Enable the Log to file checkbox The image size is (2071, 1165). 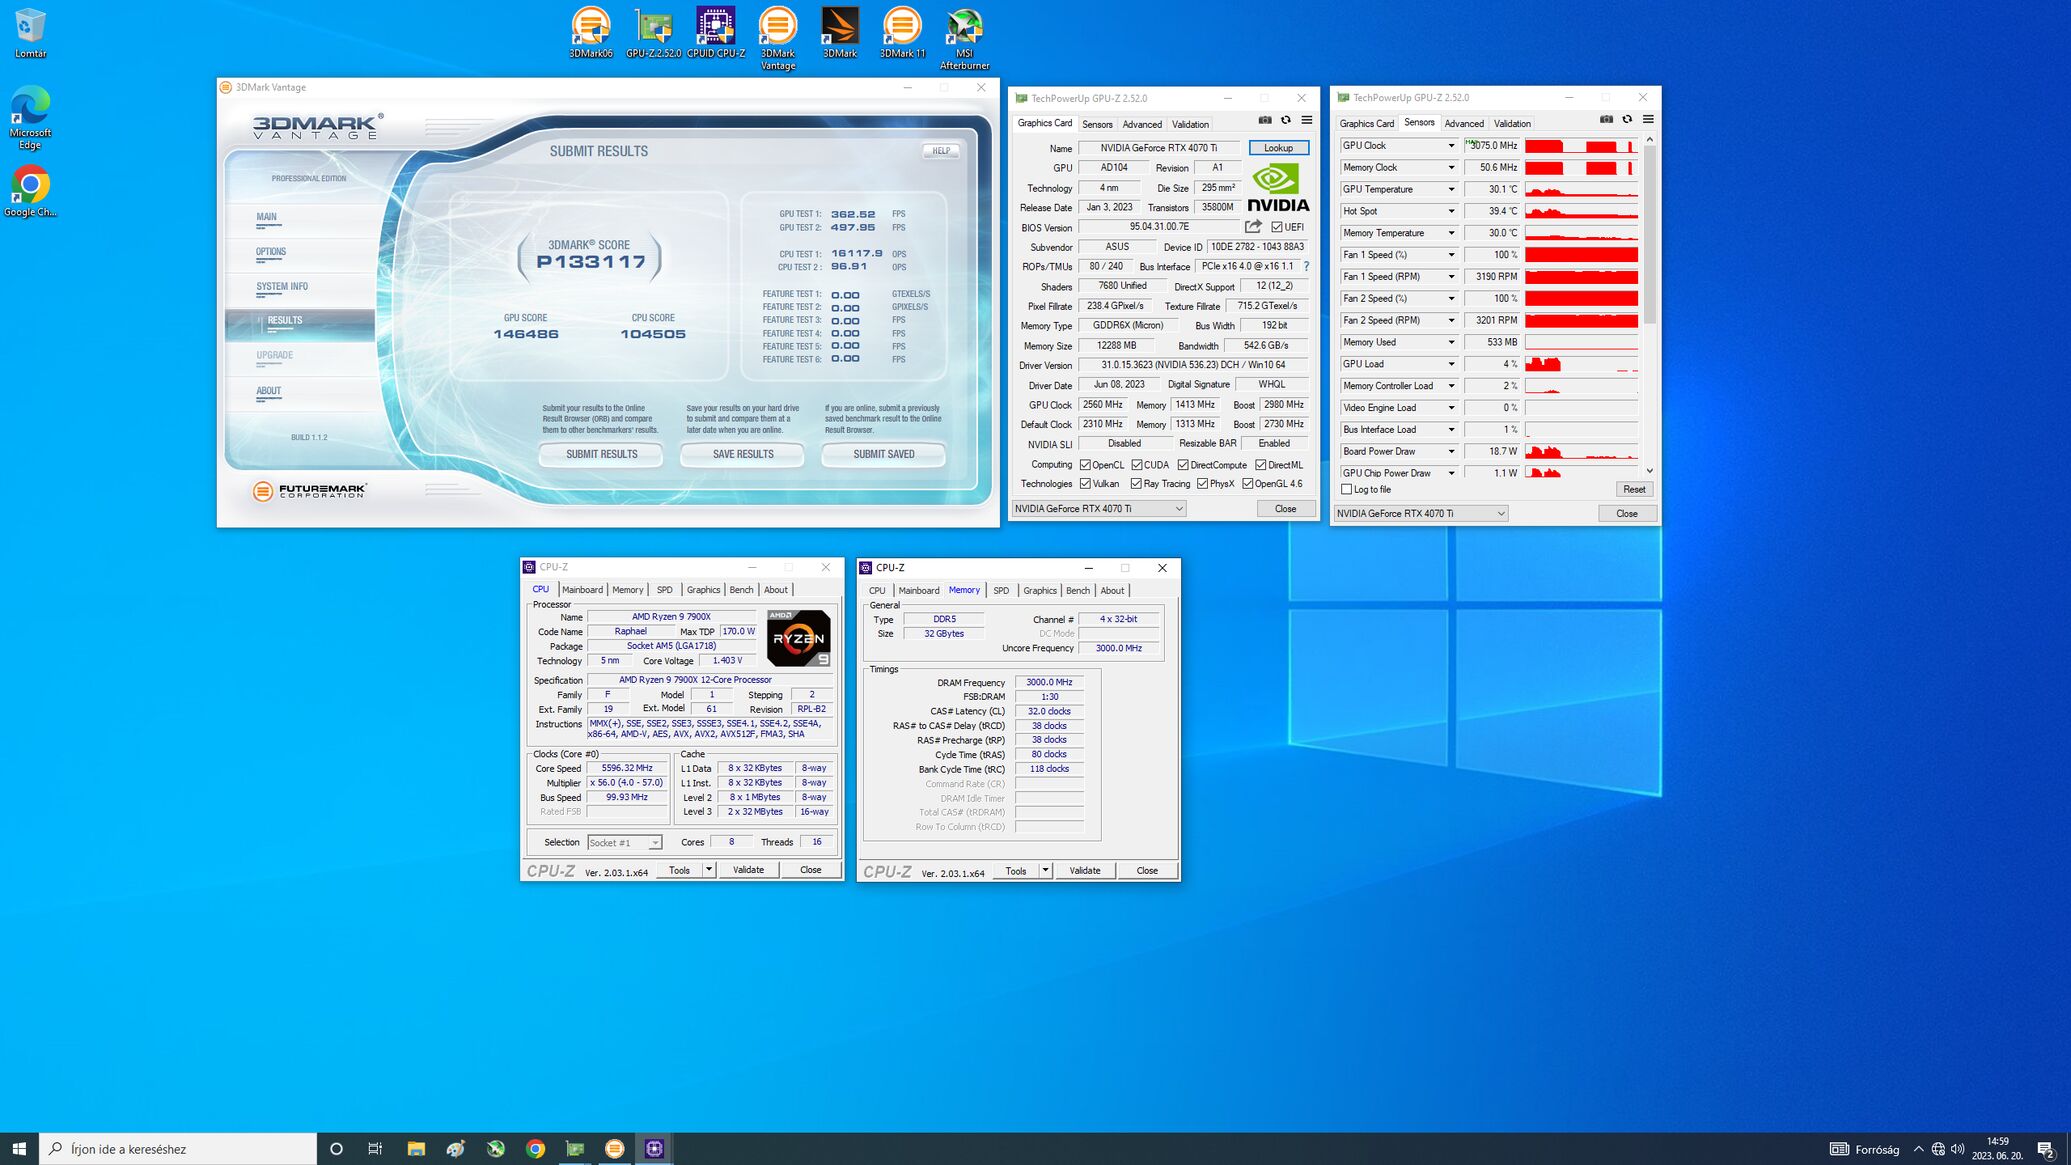pyautogui.click(x=1347, y=490)
